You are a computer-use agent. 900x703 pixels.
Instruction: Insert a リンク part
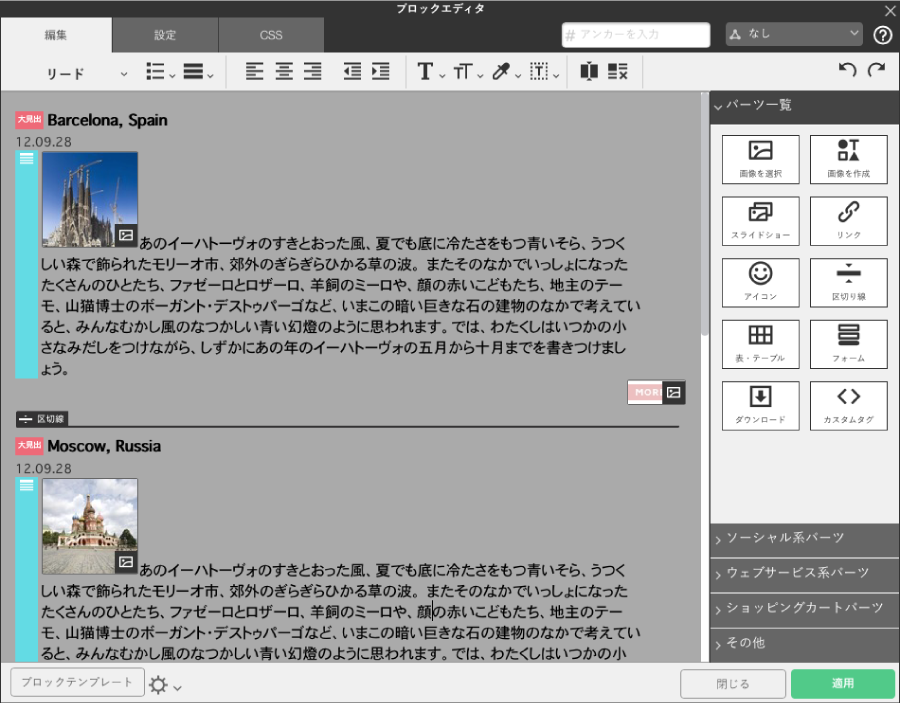point(848,221)
